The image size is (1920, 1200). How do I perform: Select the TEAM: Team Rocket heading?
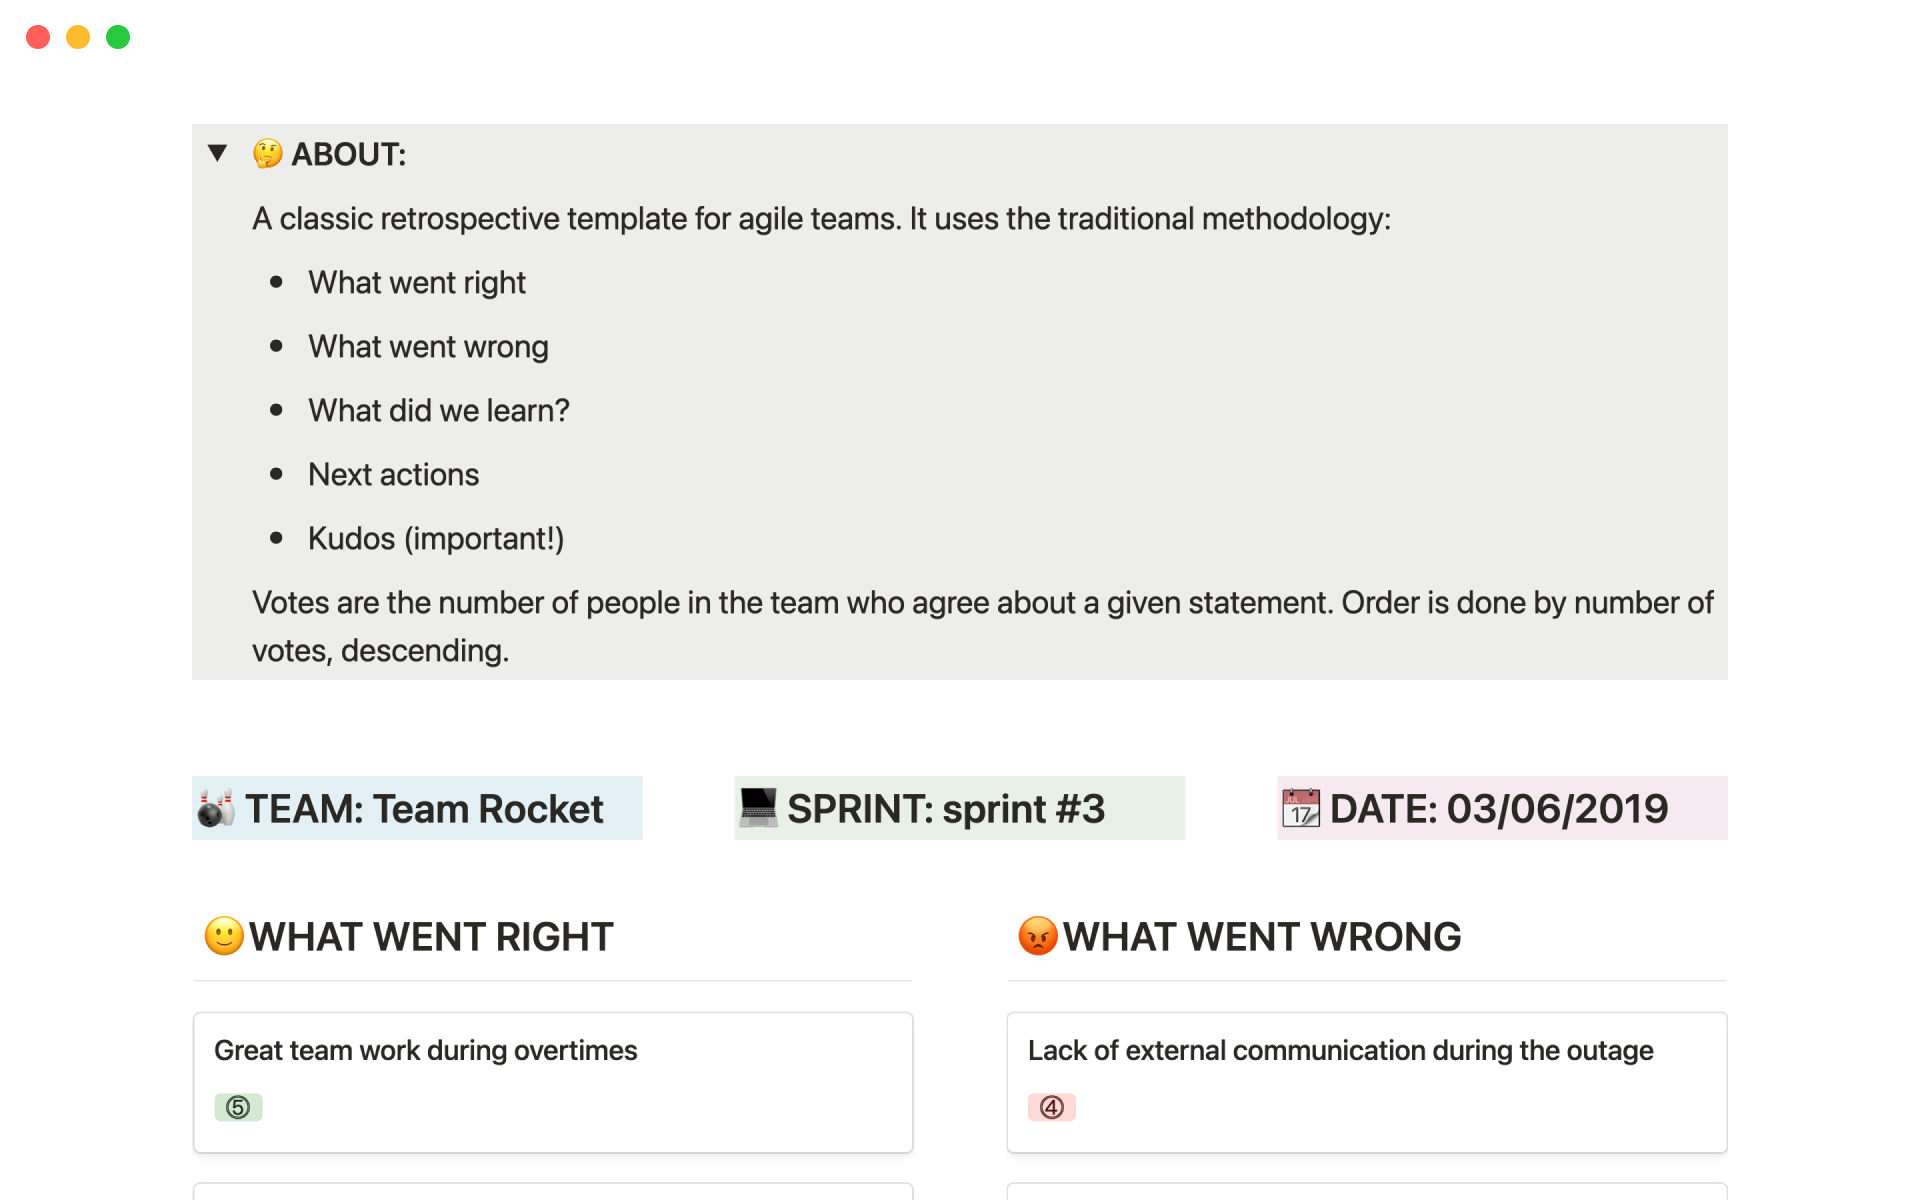pos(424,809)
